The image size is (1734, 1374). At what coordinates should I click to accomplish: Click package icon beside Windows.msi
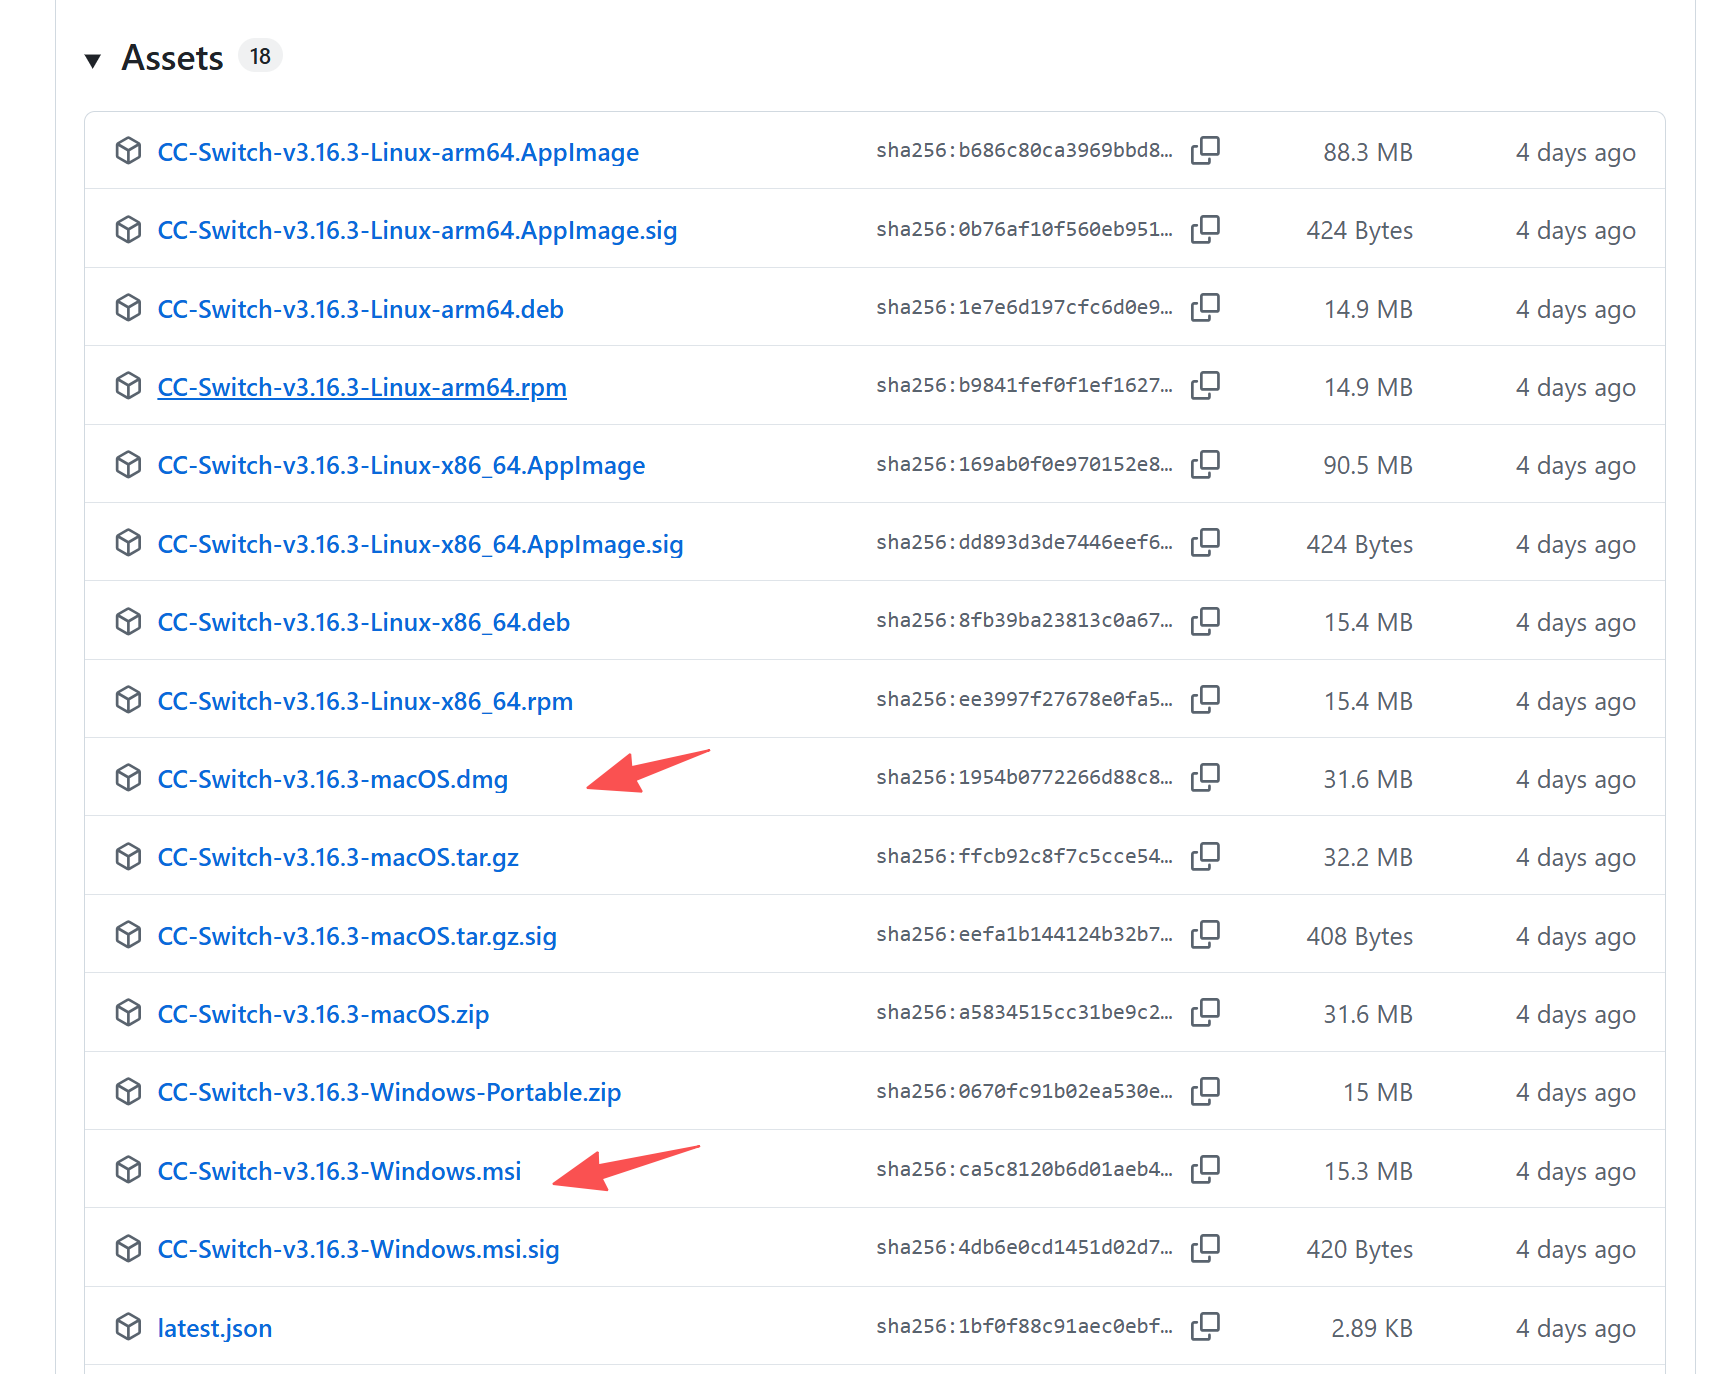(x=128, y=1170)
